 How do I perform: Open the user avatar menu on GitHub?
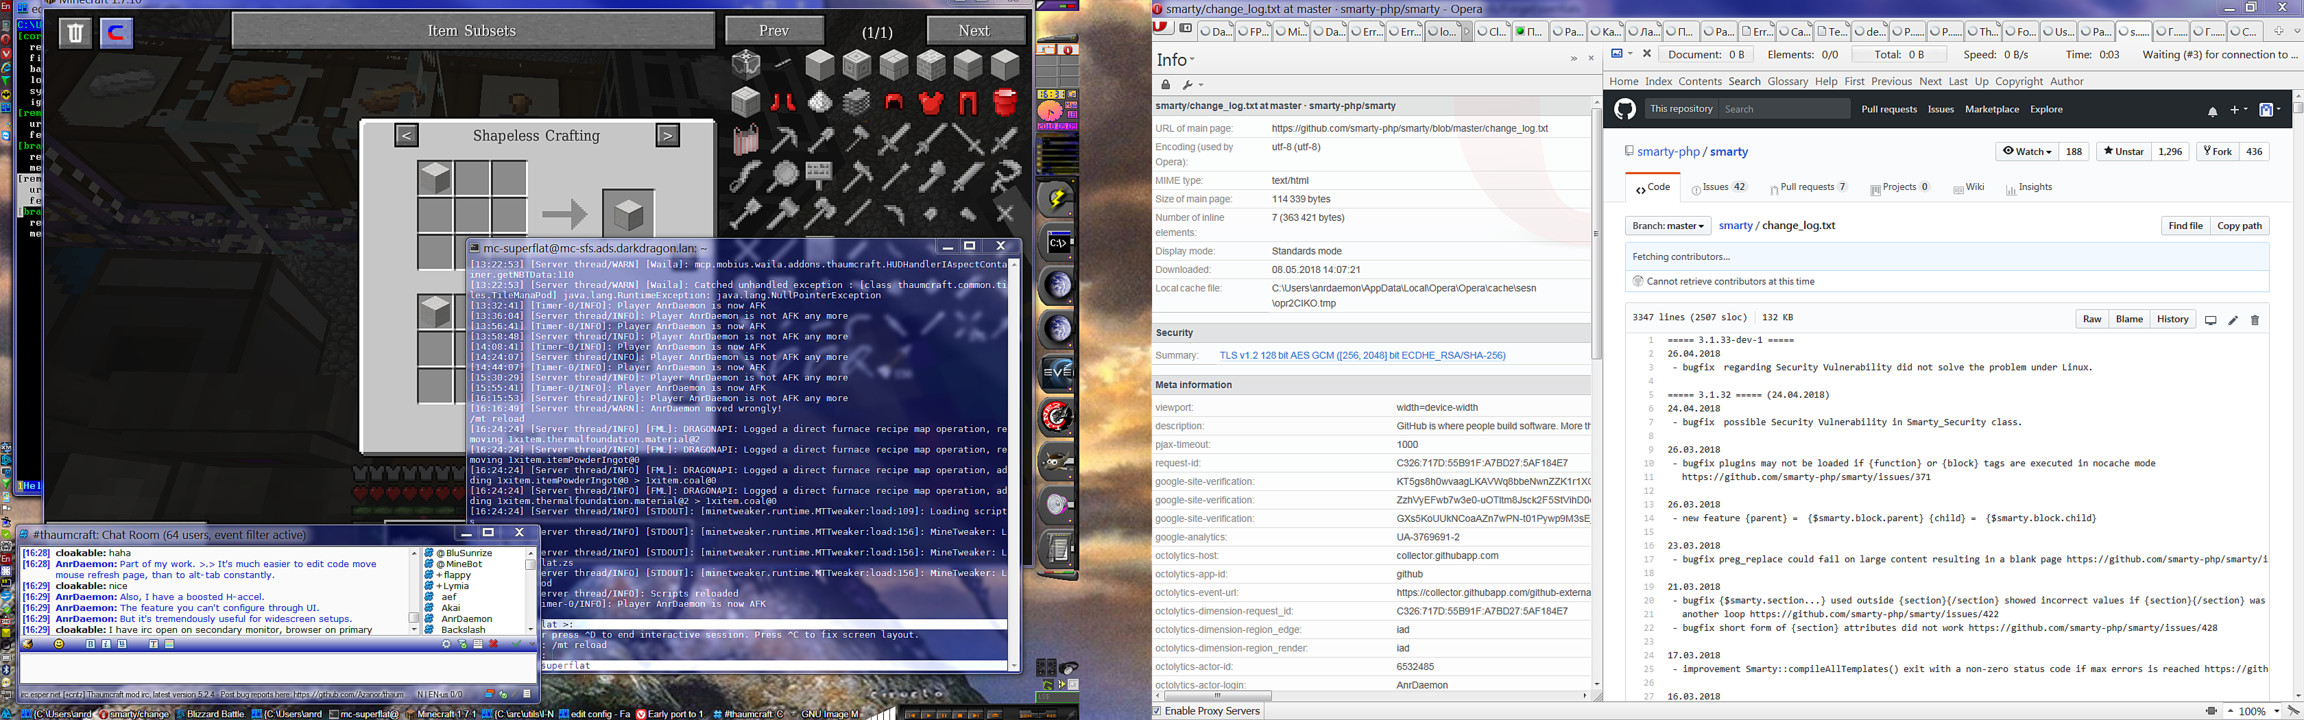click(x=2271, y=110)
